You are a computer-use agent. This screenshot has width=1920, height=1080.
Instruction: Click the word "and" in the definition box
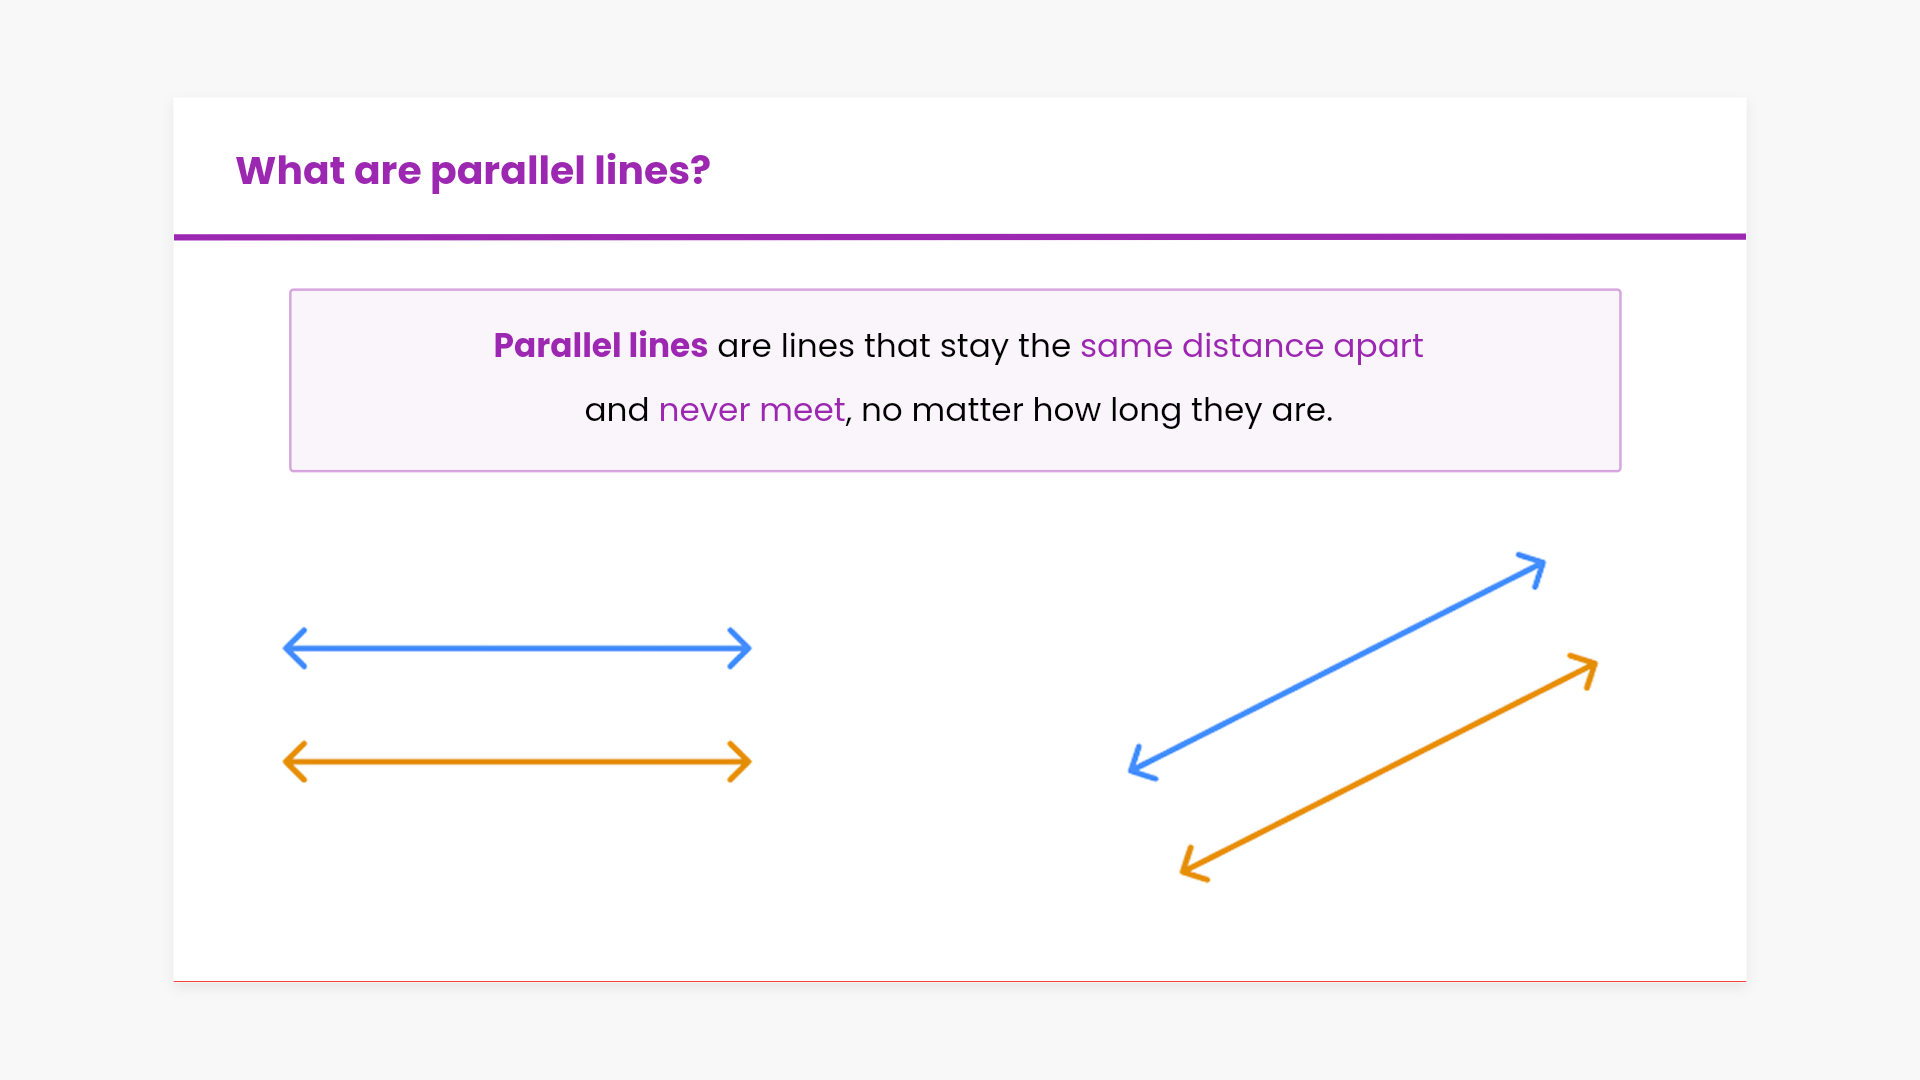pyautogui.click(x=616, y=410)
